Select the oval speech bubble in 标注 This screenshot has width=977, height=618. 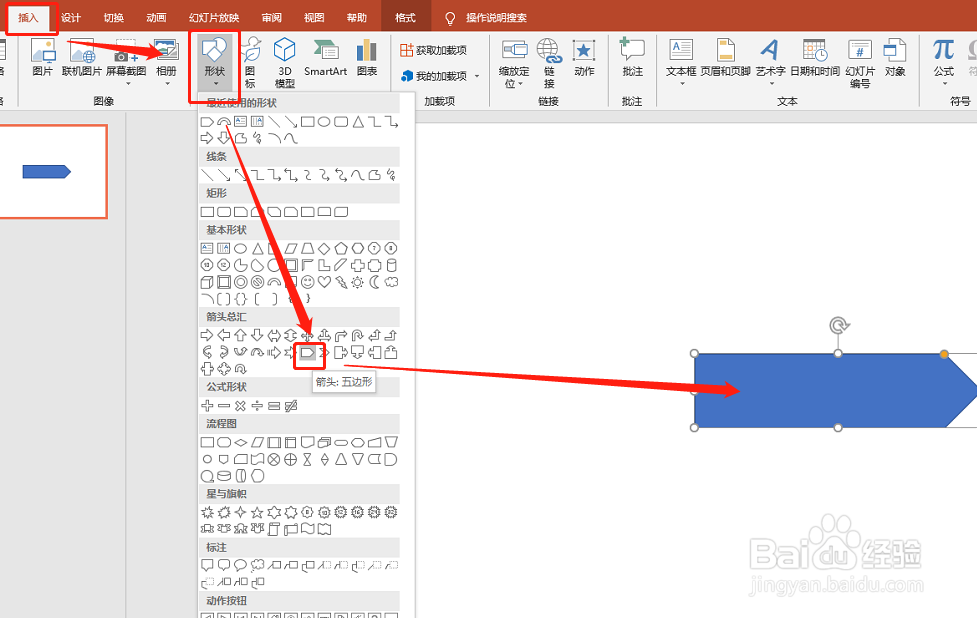(241, 566)
